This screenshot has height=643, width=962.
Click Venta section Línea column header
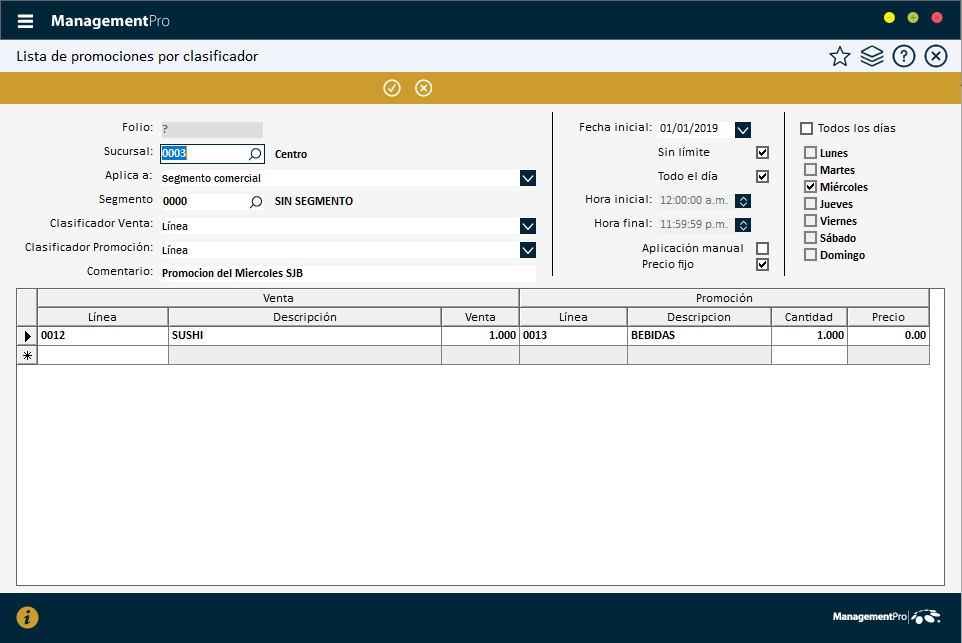pyautogui.click(x=102, y=317)
